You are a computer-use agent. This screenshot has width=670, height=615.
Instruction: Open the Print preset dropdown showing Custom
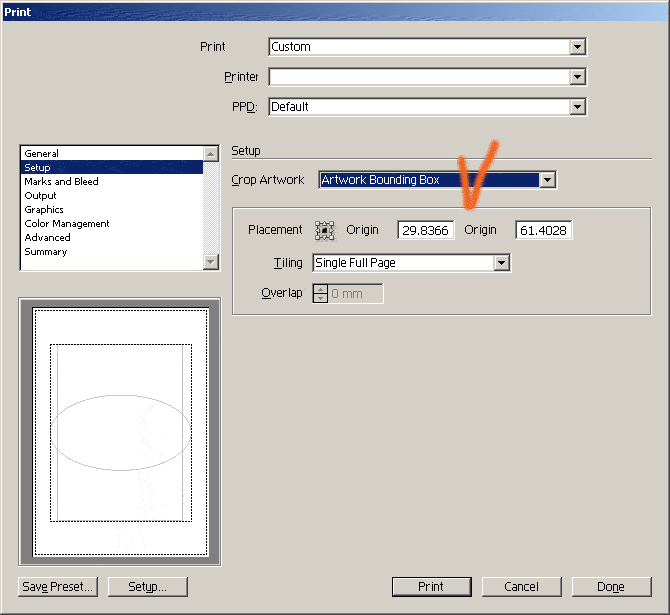click(428, 47)
